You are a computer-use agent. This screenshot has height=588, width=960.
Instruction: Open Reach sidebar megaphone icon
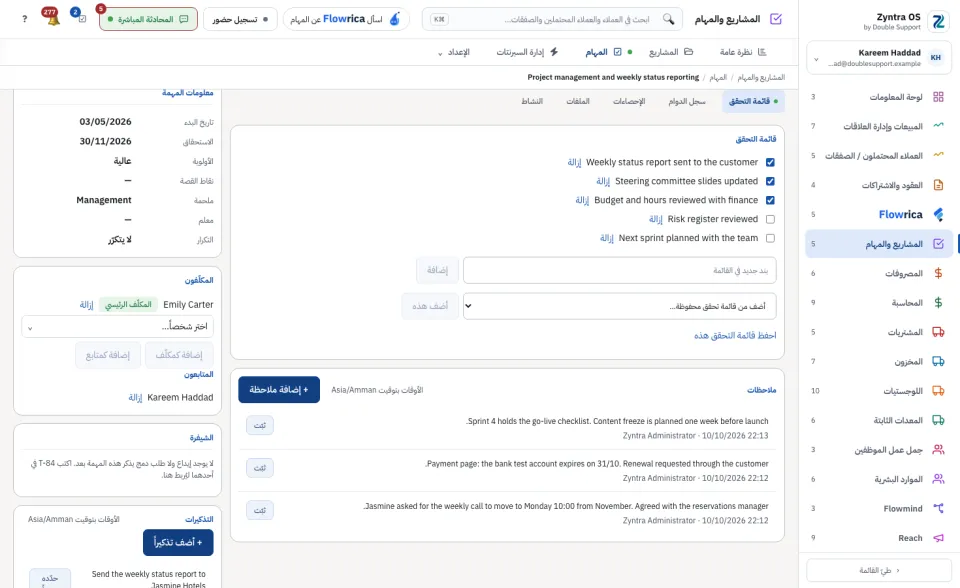point(938,538)
